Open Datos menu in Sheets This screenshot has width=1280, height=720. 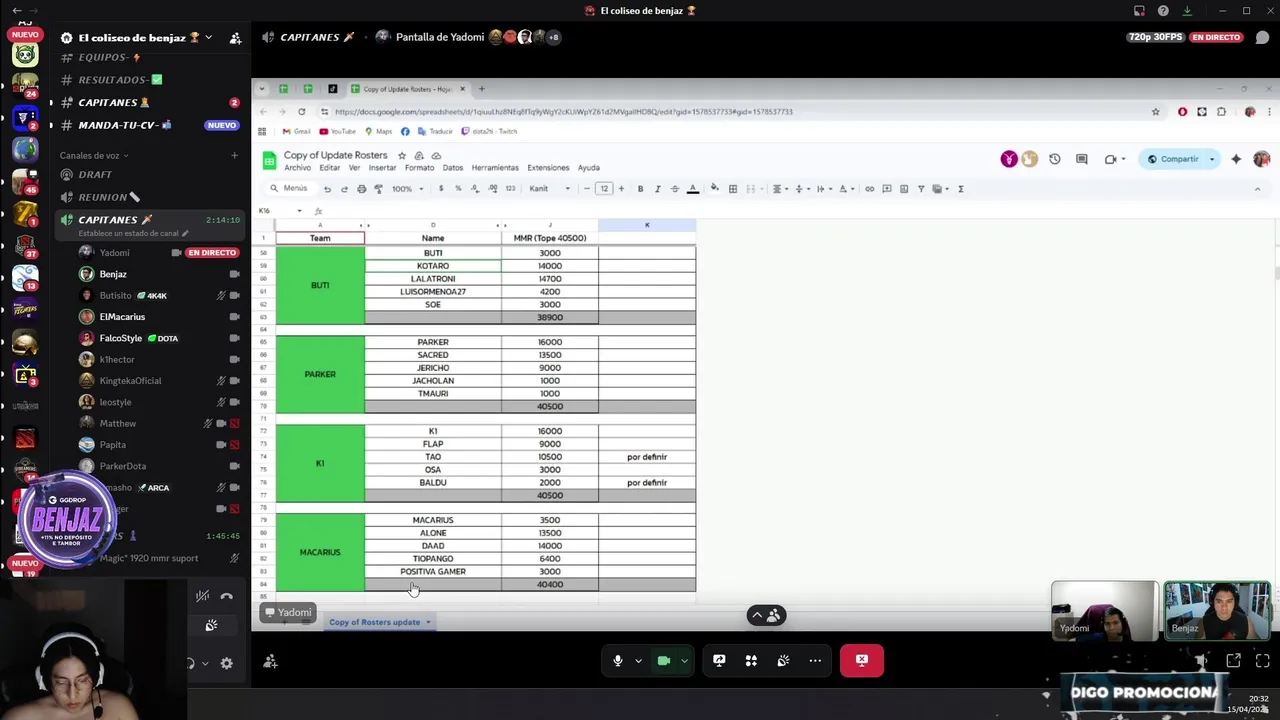click(x=453, y=168)
